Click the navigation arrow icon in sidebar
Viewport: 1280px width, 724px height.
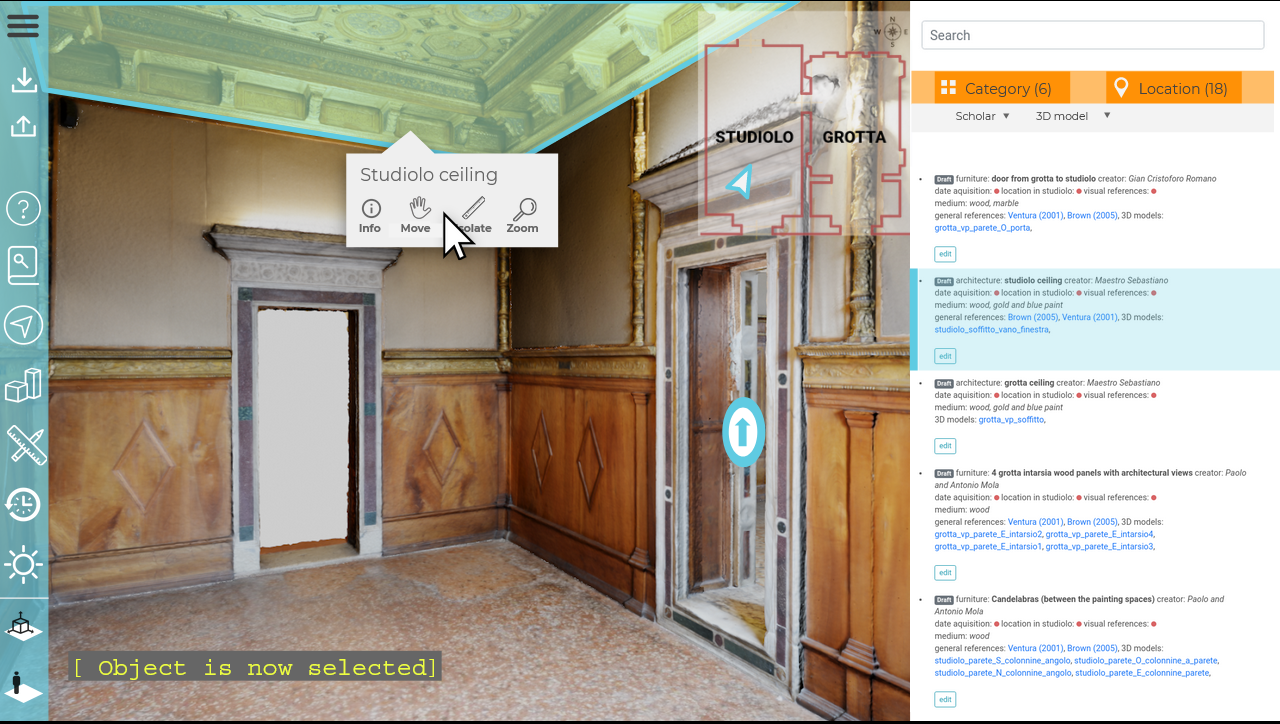tap(23, 325)
